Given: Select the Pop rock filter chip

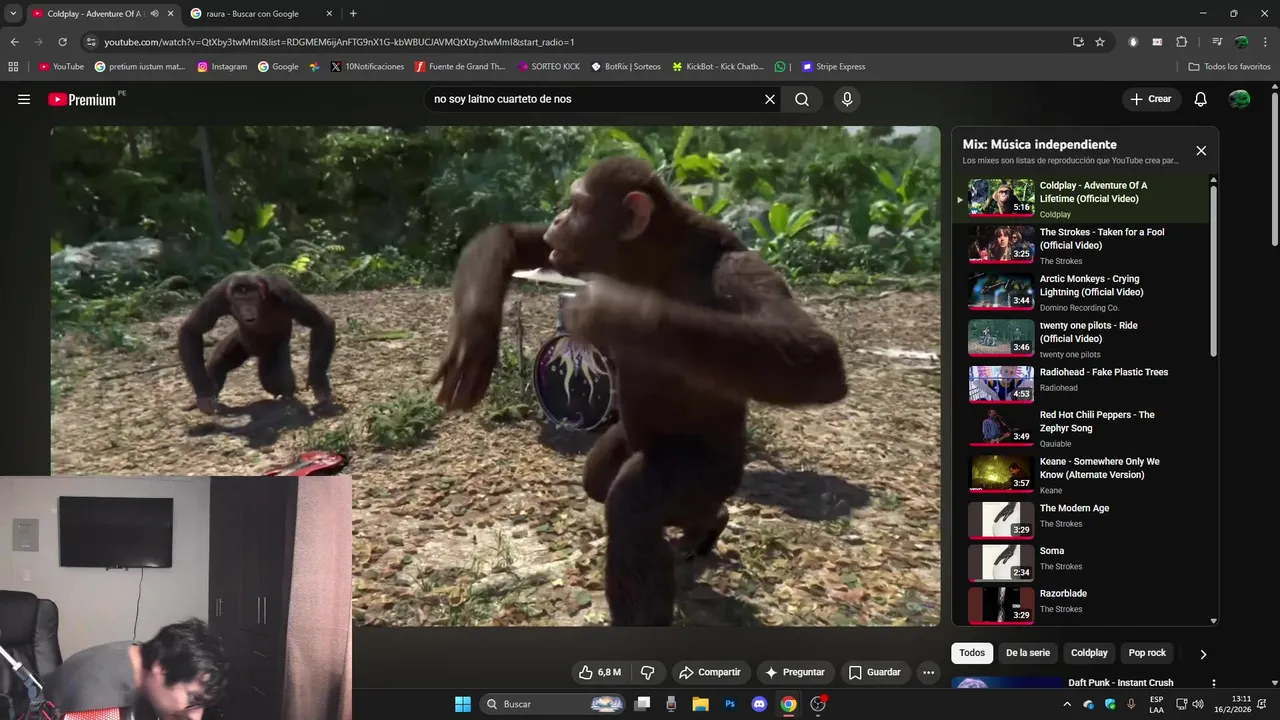Looking at the screenshot, I should [x=1147, y=653].
